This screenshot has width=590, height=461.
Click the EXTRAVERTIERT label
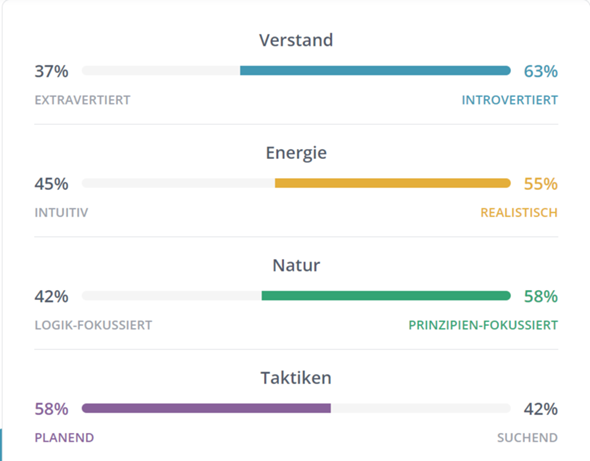[x=82, y=100]
